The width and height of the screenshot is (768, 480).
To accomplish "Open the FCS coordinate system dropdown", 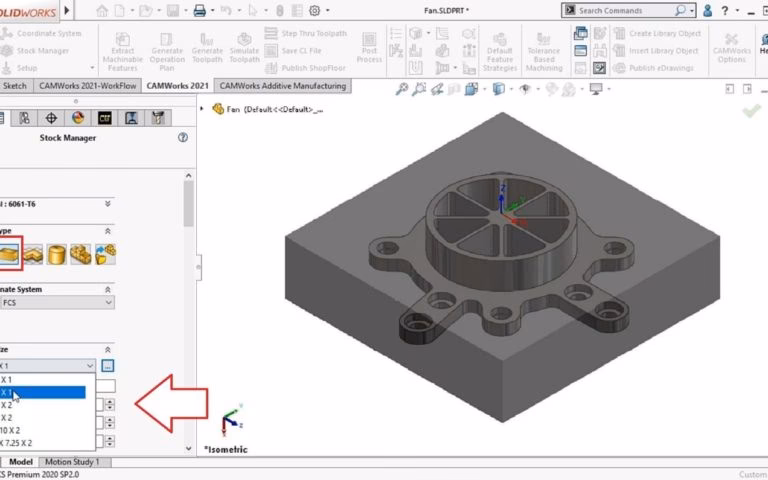I will tap(57, 303).
